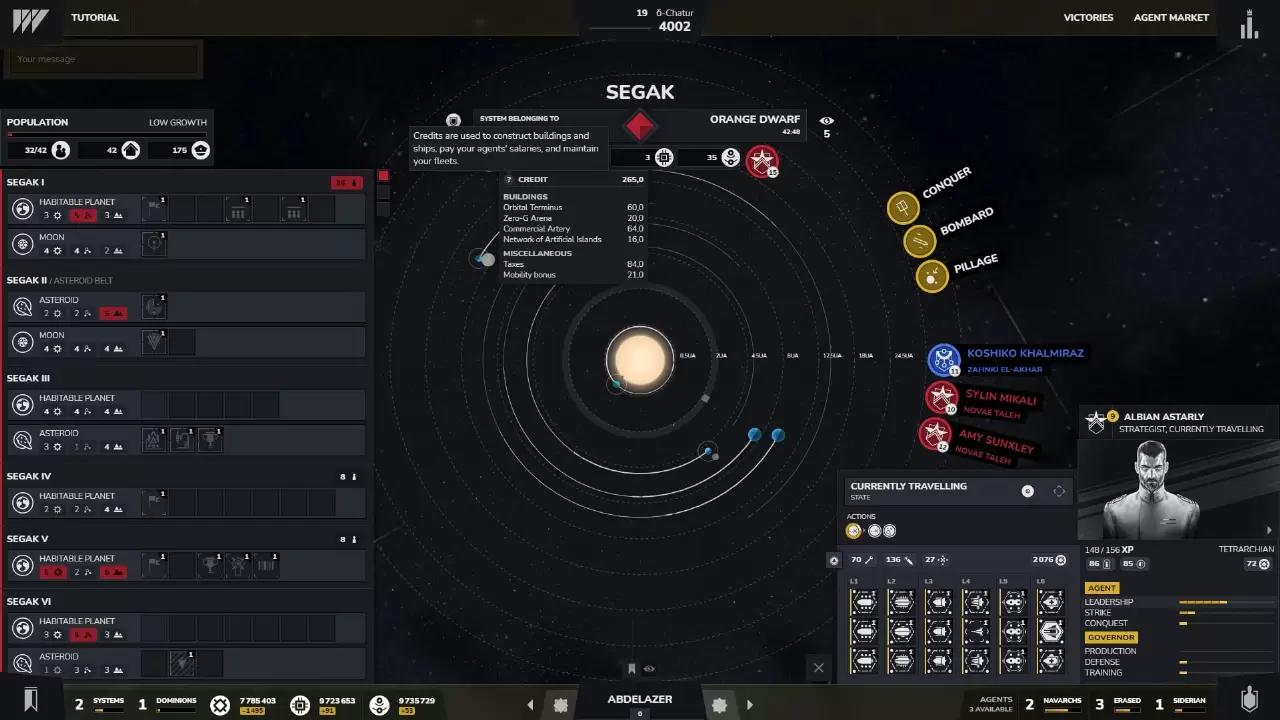1280x720 pixels.
Task: Open the fortress icon in bottom-right corner
Action: click(1249, 699)
